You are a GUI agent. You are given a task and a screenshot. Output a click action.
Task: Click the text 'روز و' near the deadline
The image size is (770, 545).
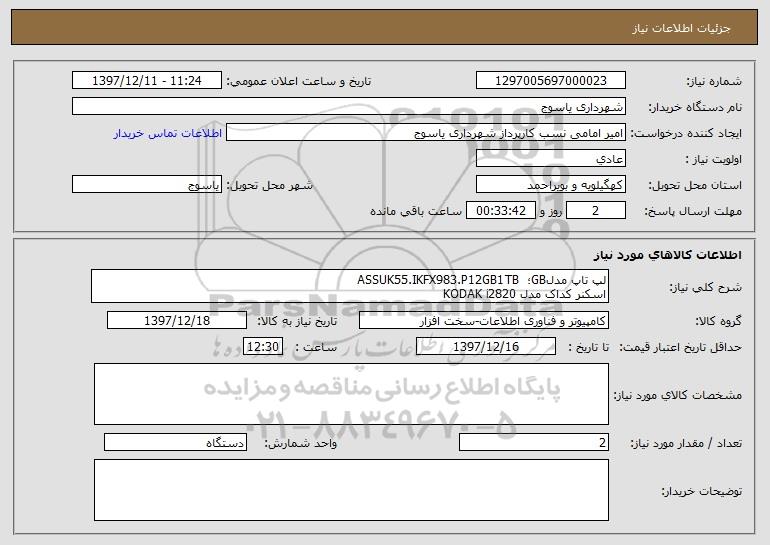point(550,211)
